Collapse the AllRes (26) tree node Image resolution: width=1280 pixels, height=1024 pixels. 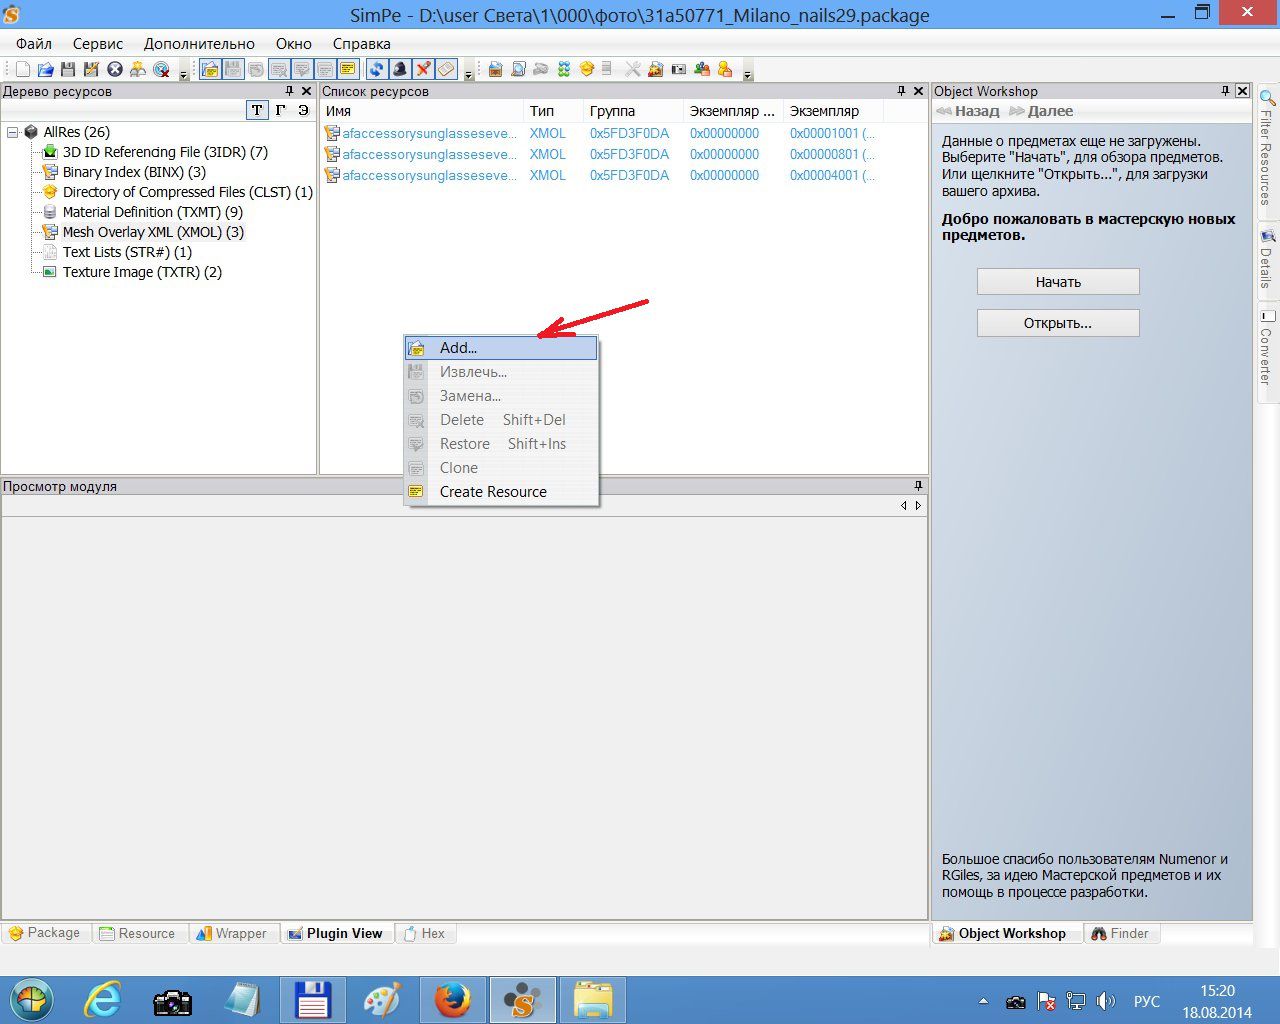click(12, 132)
